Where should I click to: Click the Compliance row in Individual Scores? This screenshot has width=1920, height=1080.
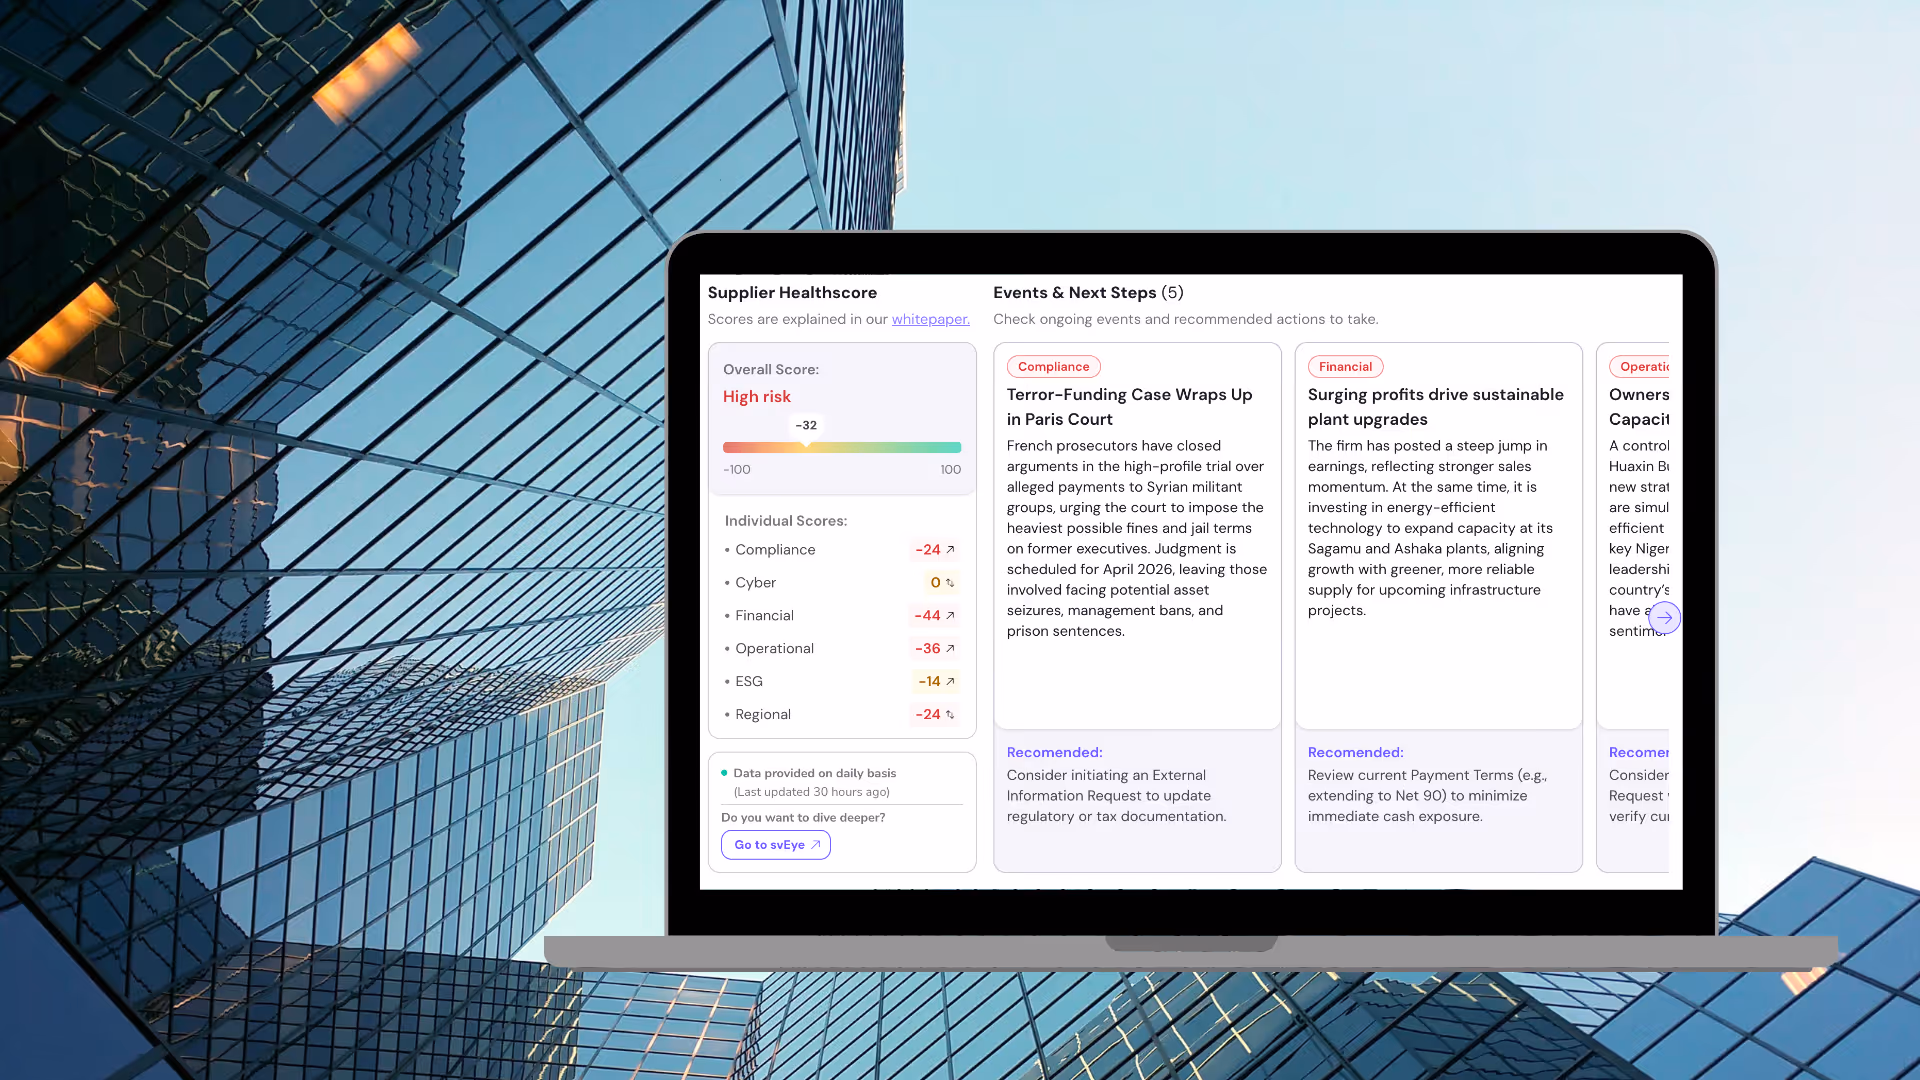pos(775,550)
